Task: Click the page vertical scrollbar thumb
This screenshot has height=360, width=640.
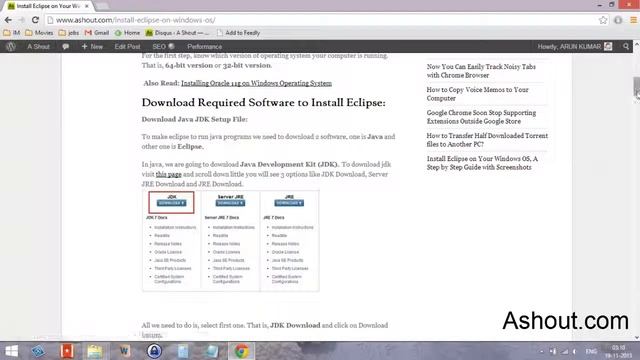Action: [636, 87]
